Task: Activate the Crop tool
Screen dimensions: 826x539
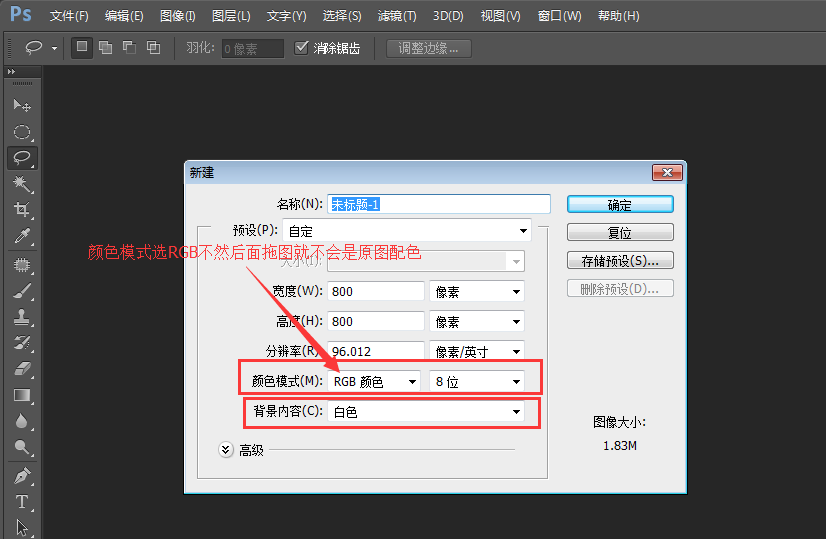Action: (x=21, y=210)
